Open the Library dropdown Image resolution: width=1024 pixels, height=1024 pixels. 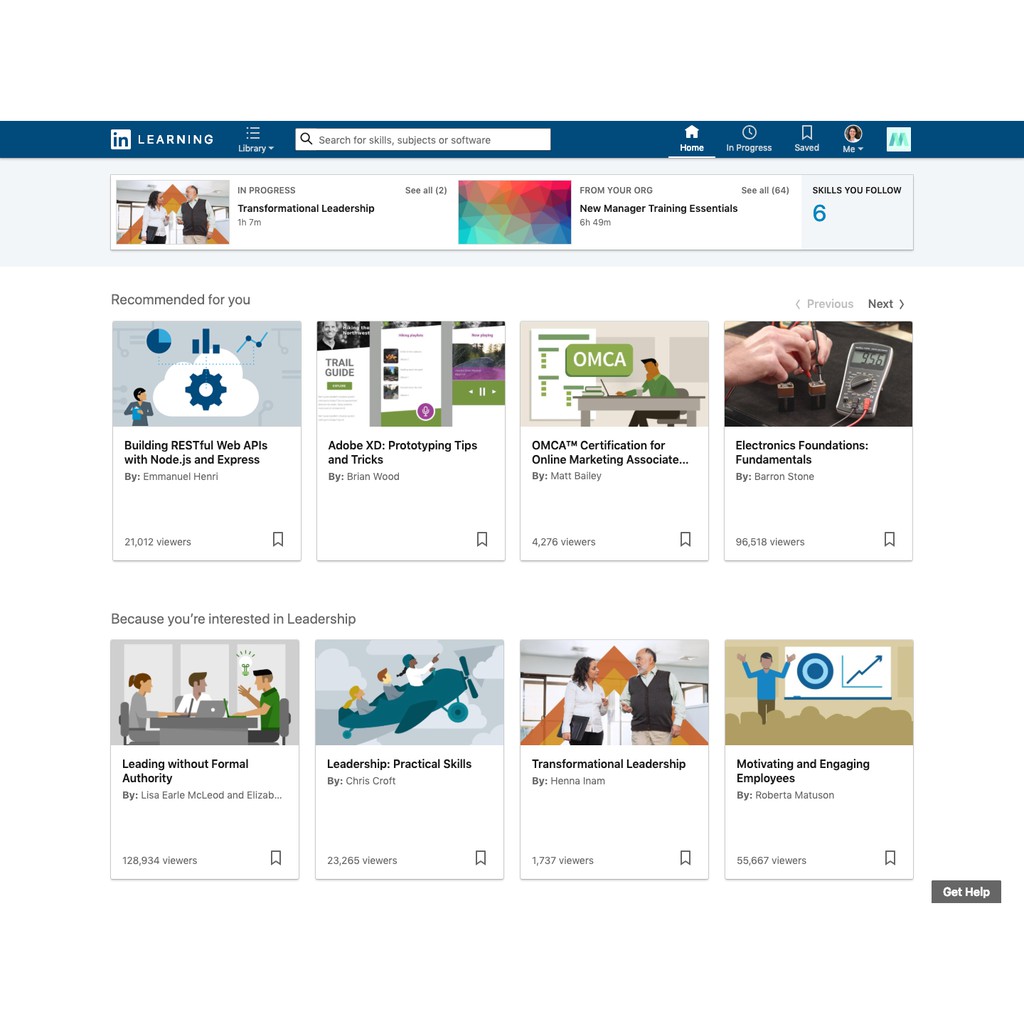click(x=256, y=147)
